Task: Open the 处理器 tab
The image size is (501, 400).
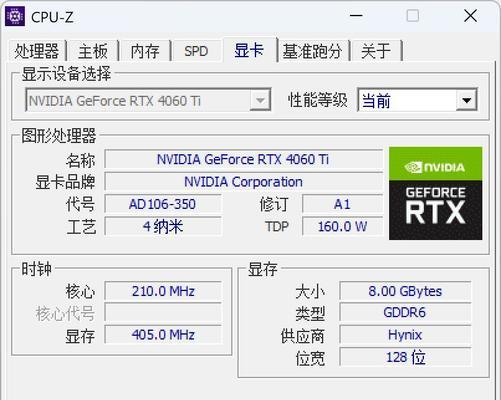Action: click(x=37, y=51)
